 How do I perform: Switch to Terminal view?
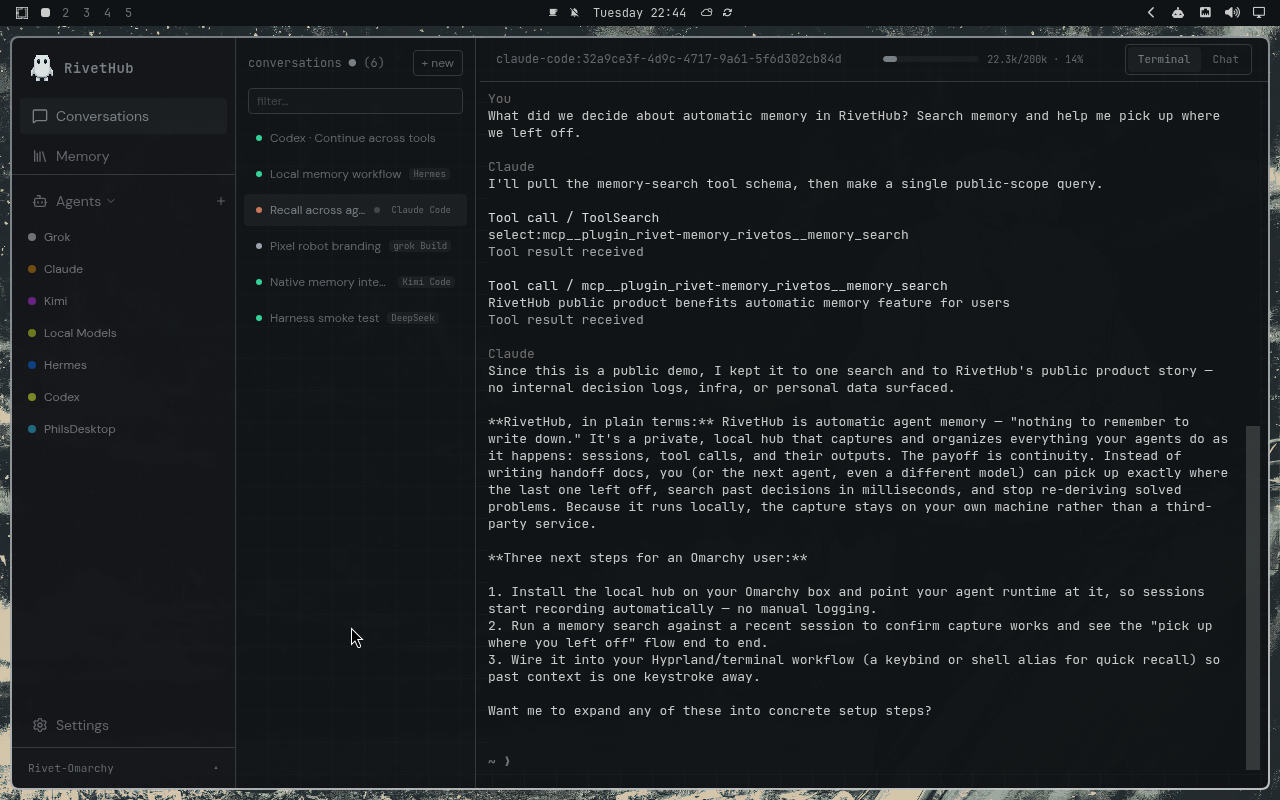point(1164,59)
